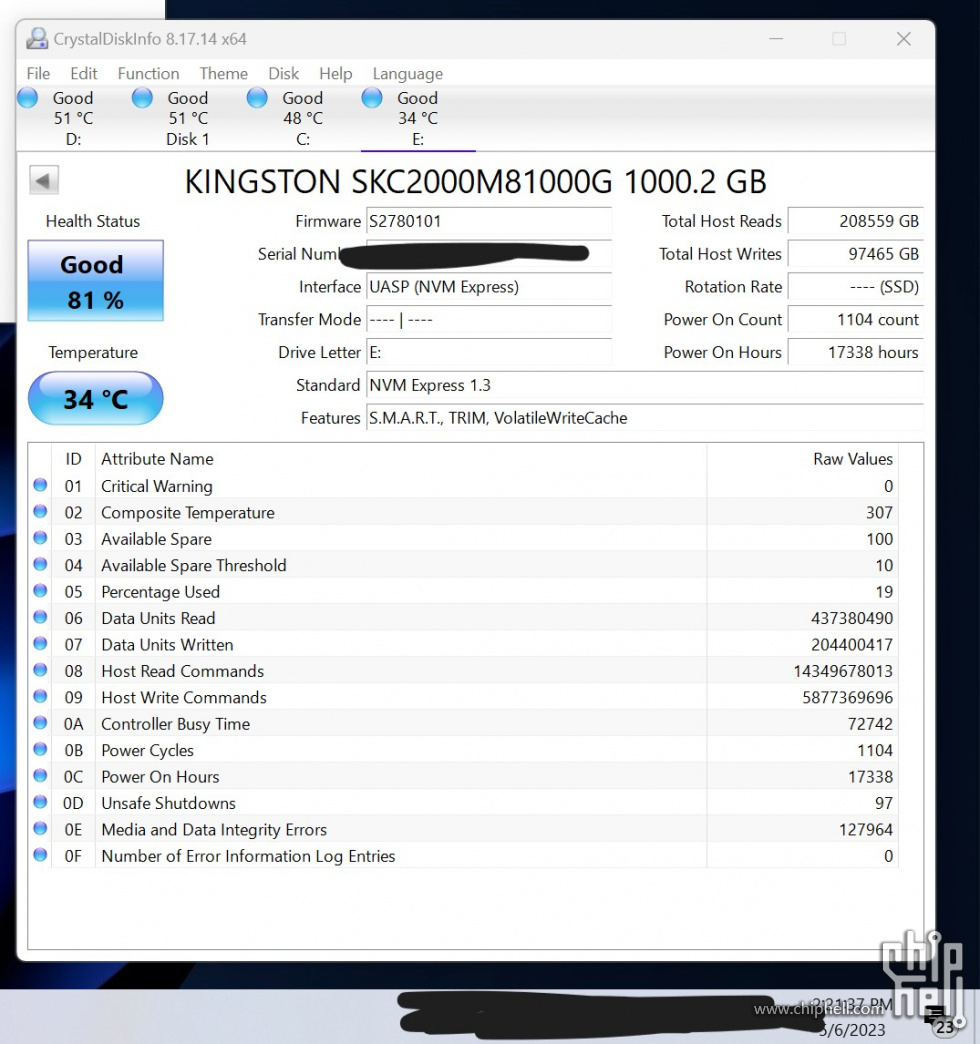Viewport: 980px width, 1044px height.
Task: Click status orb for Media and Data Integrity Errors
Action: [x=40, y=828]
